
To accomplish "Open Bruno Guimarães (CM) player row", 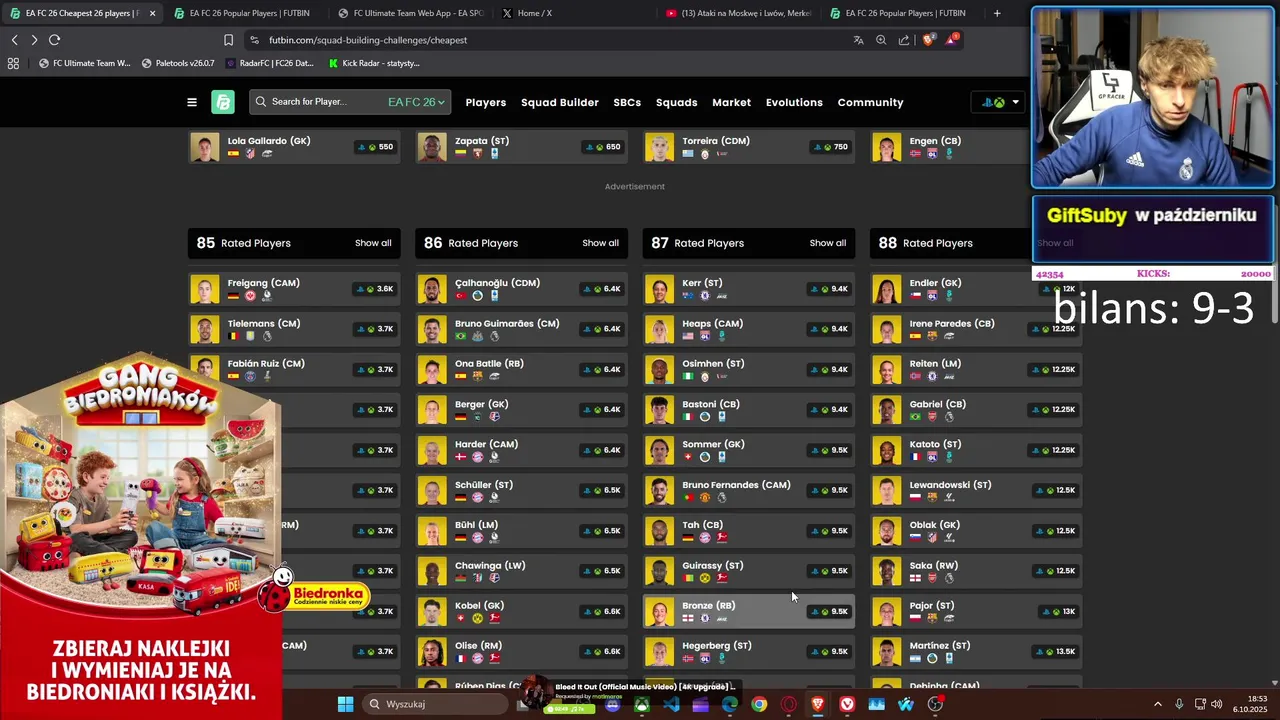I will pyautogui.click(x=521, y=329).
